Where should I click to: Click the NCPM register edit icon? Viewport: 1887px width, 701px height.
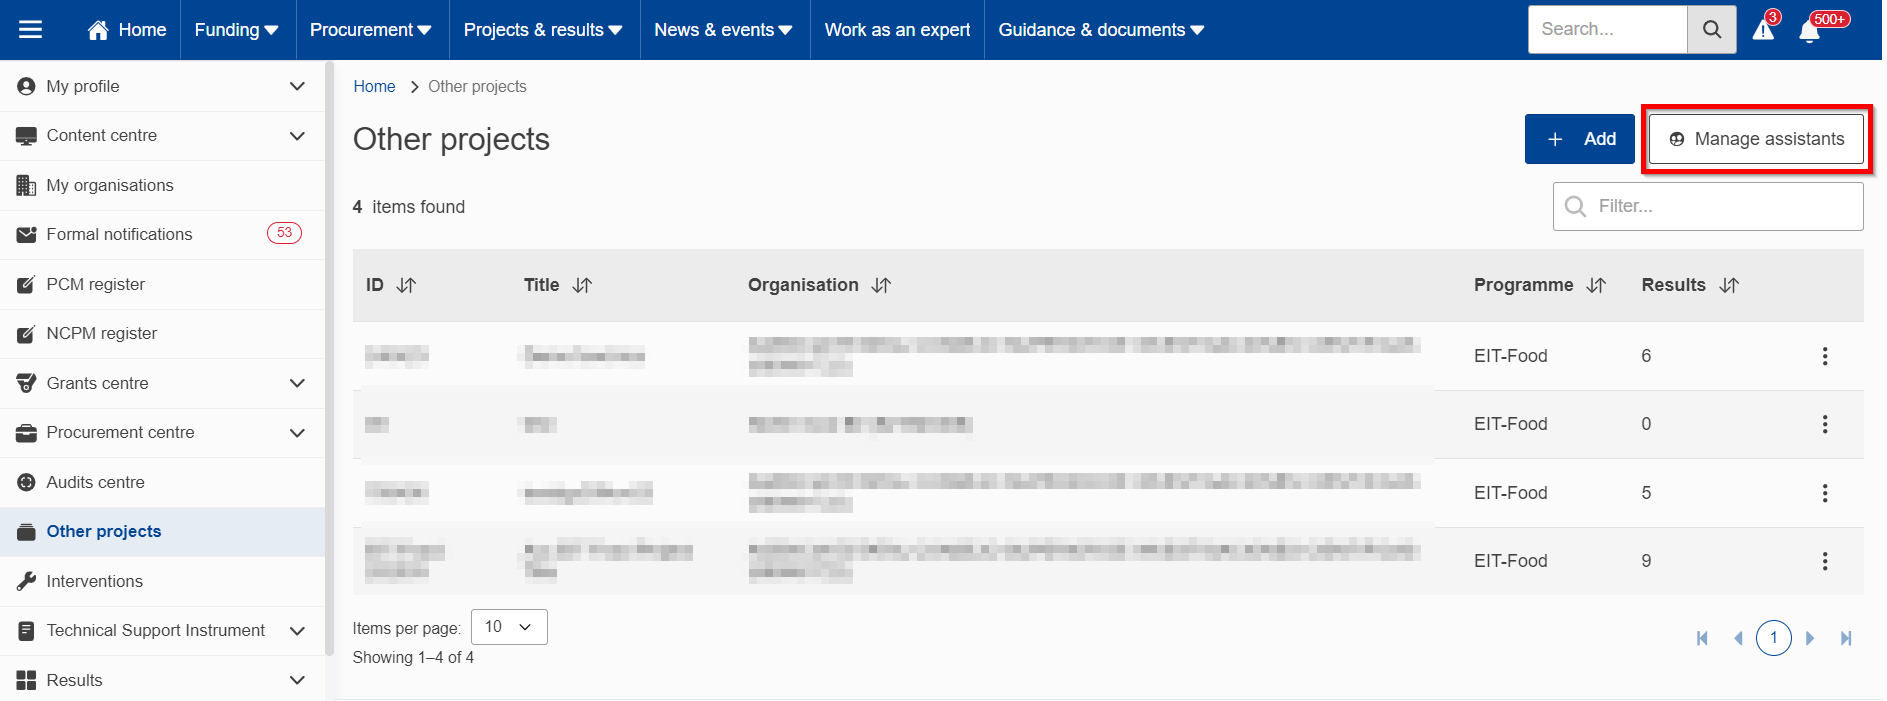tap(26, 334)
